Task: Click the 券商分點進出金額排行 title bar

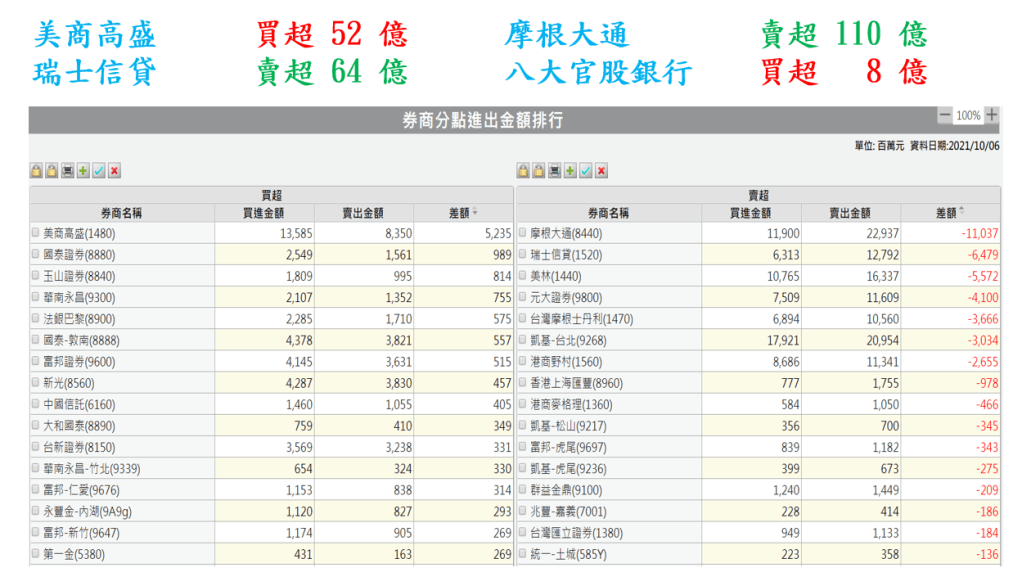Action: click(482, 120)
